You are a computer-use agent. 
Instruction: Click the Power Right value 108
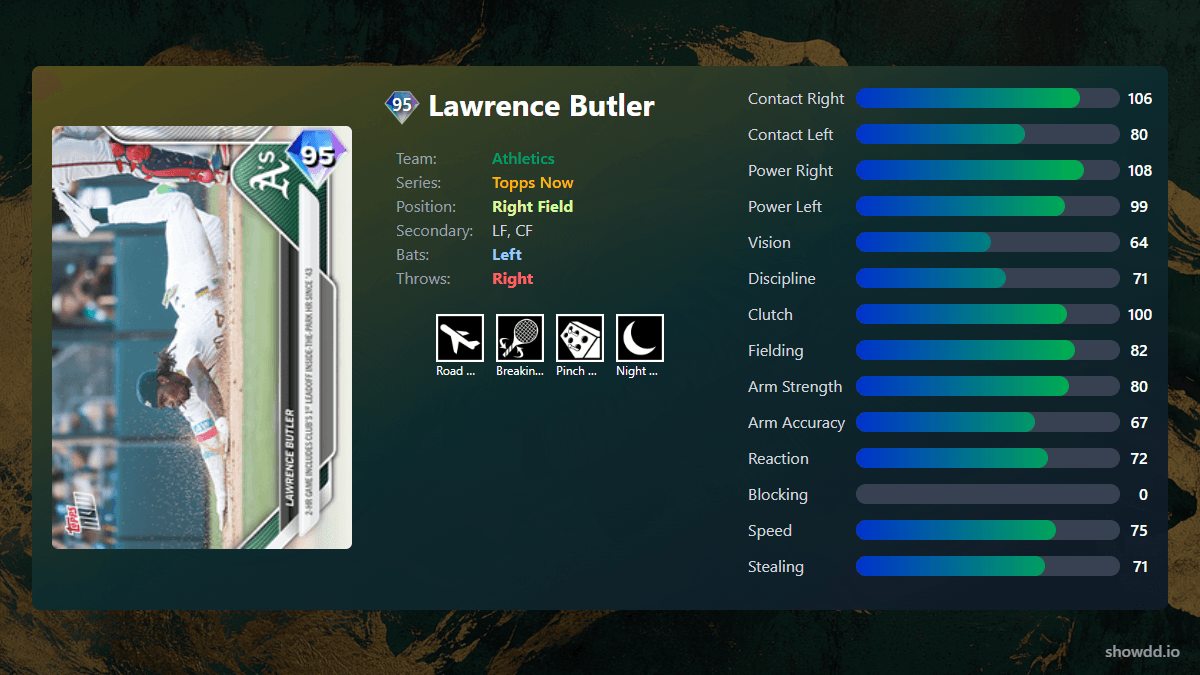1140,170
